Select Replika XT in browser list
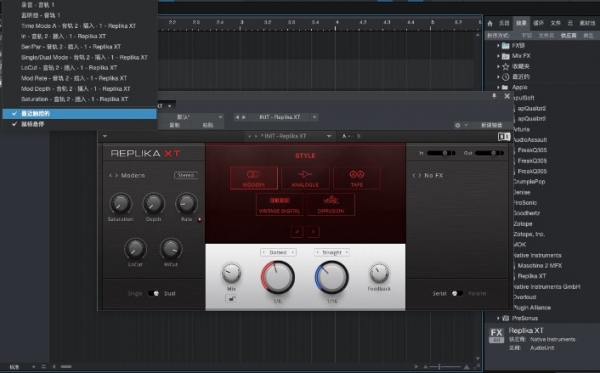 click(x=532, y=276)
